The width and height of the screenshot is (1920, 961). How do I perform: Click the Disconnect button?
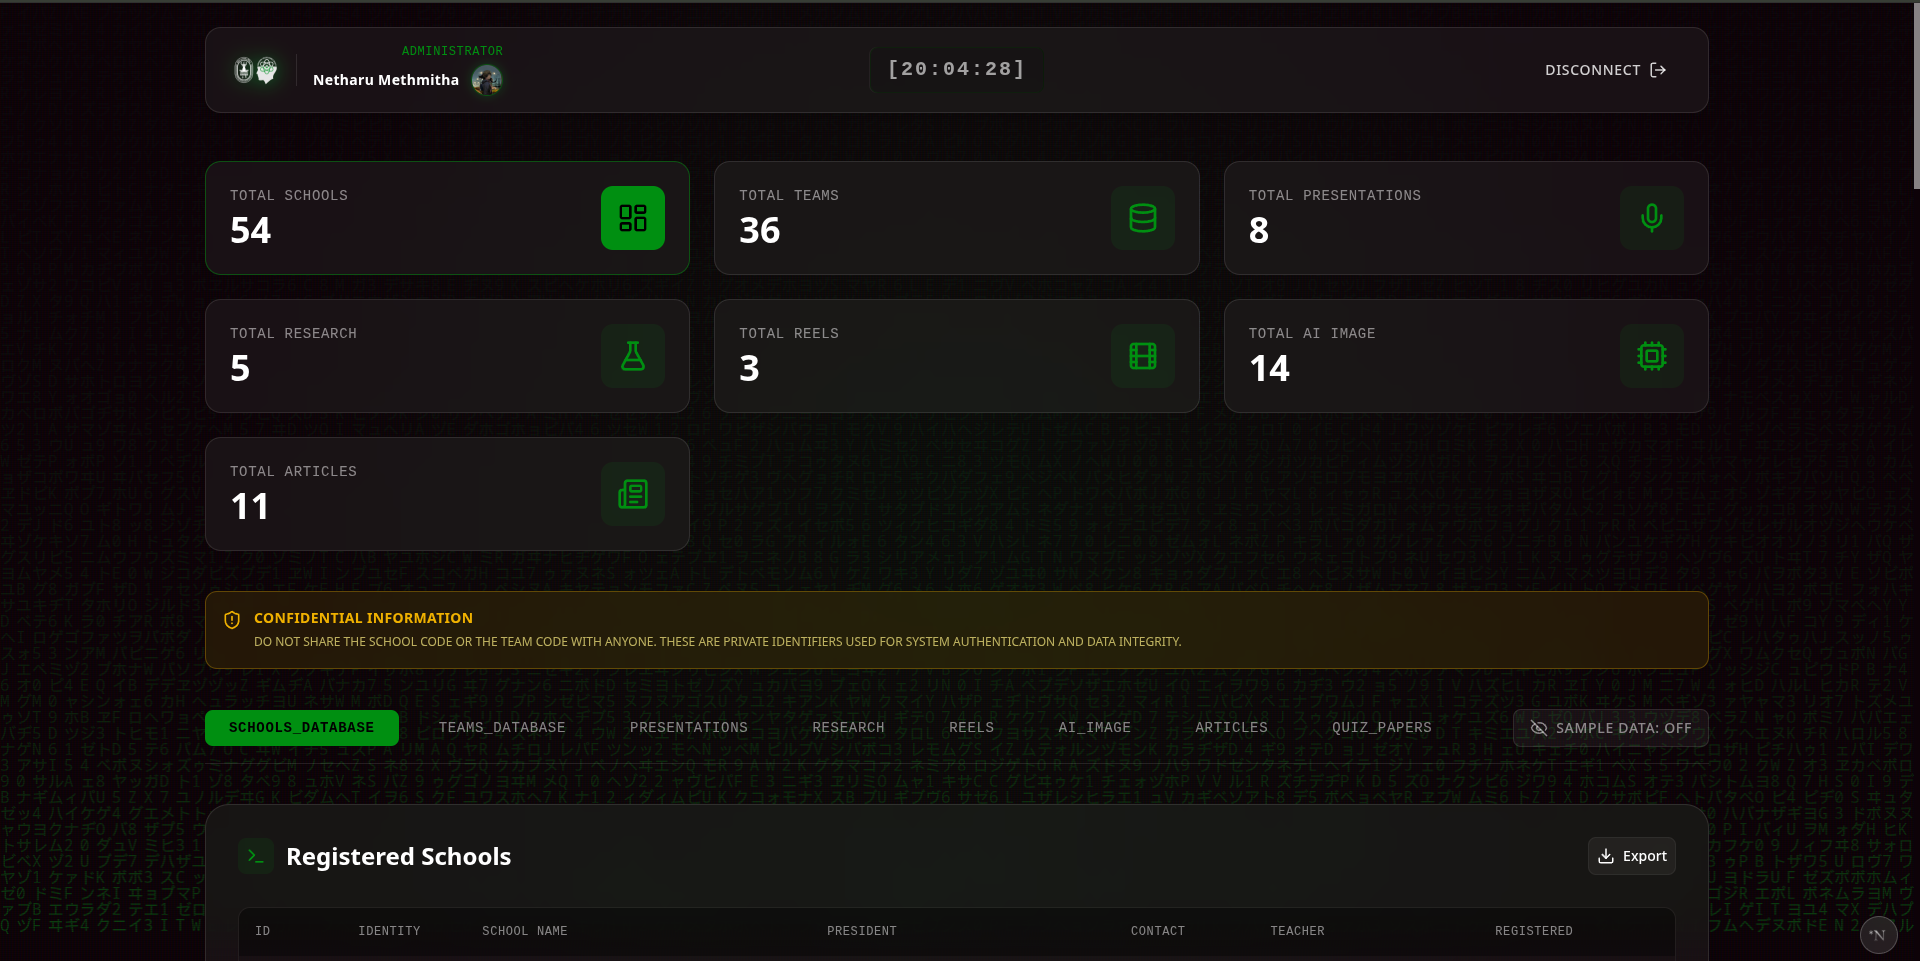[1605, 70]
